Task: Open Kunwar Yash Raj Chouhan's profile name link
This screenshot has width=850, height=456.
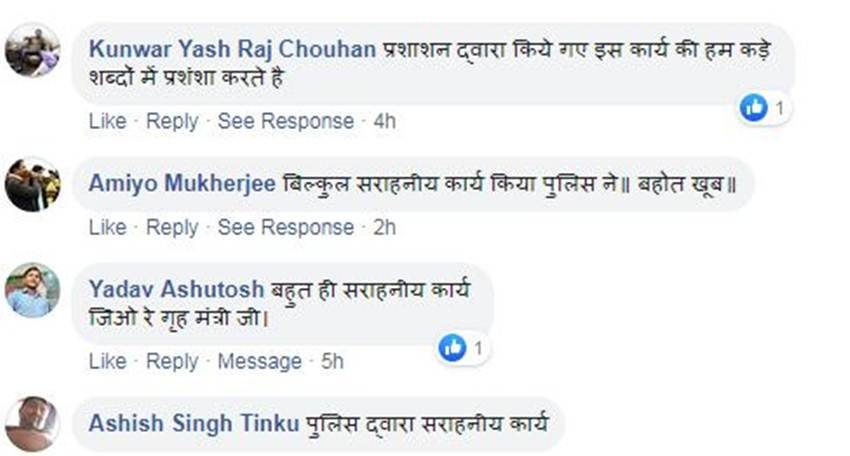Action: click(x=232, y=49)
